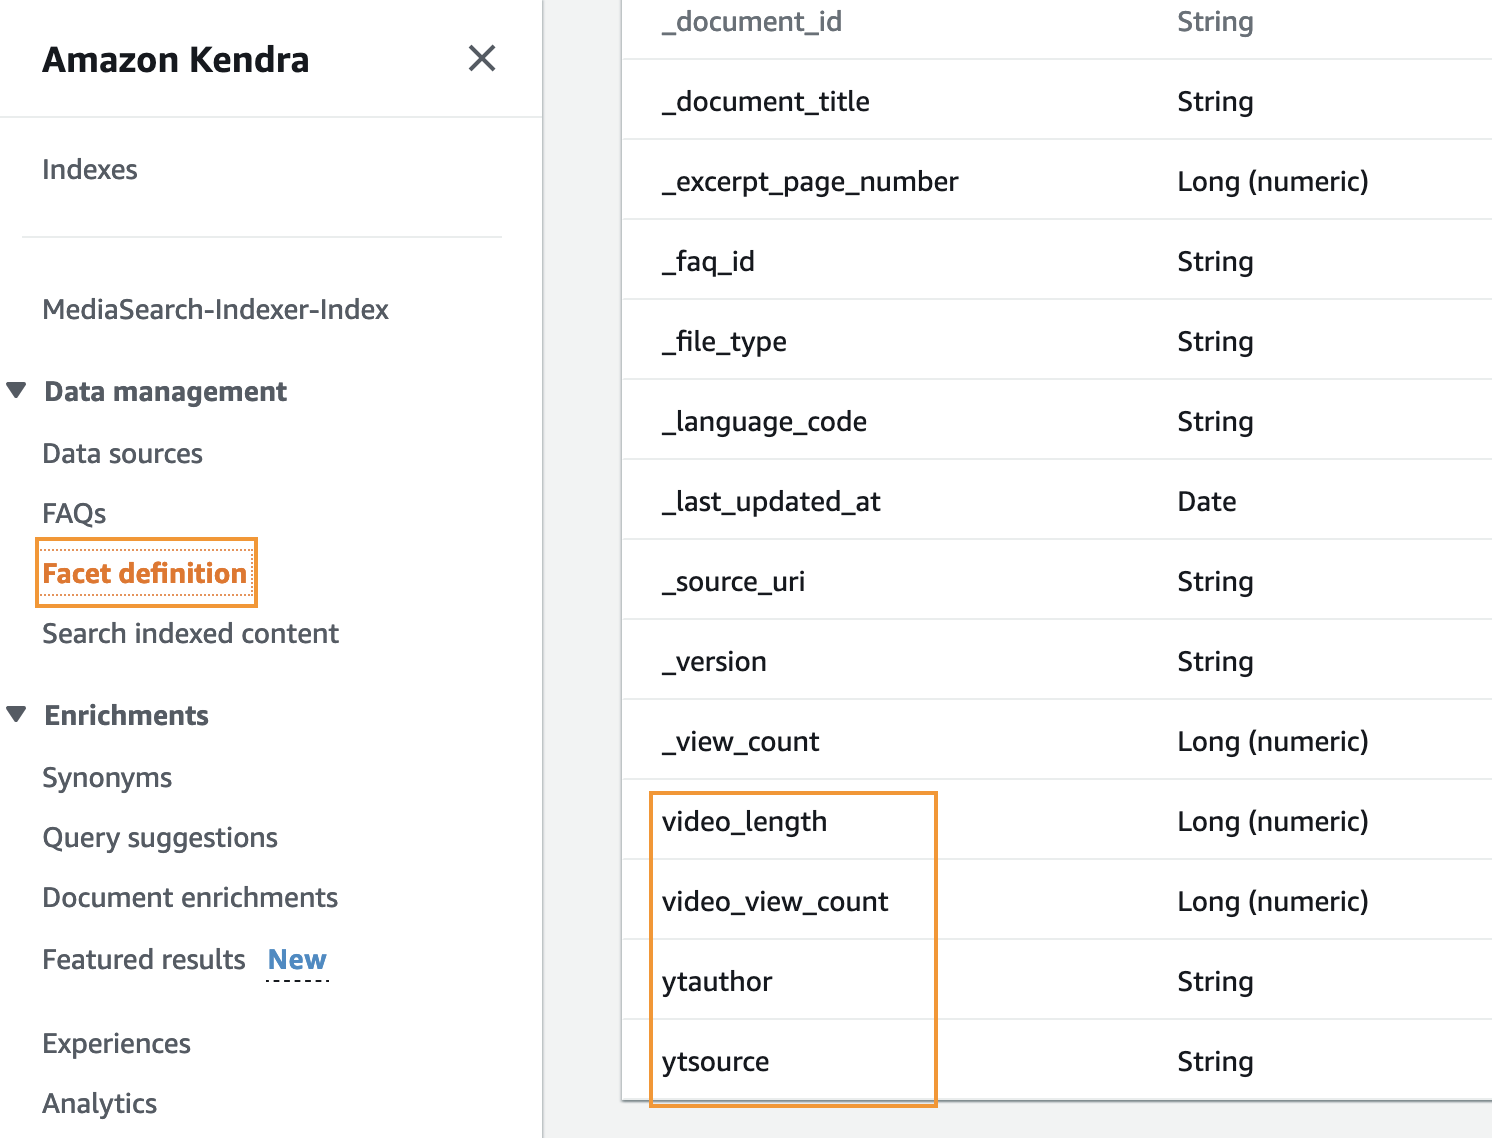Select the _excerpt_page_number field name
The height and width of the screenshot is (1138, 1492).
click(x=810, y=182)
